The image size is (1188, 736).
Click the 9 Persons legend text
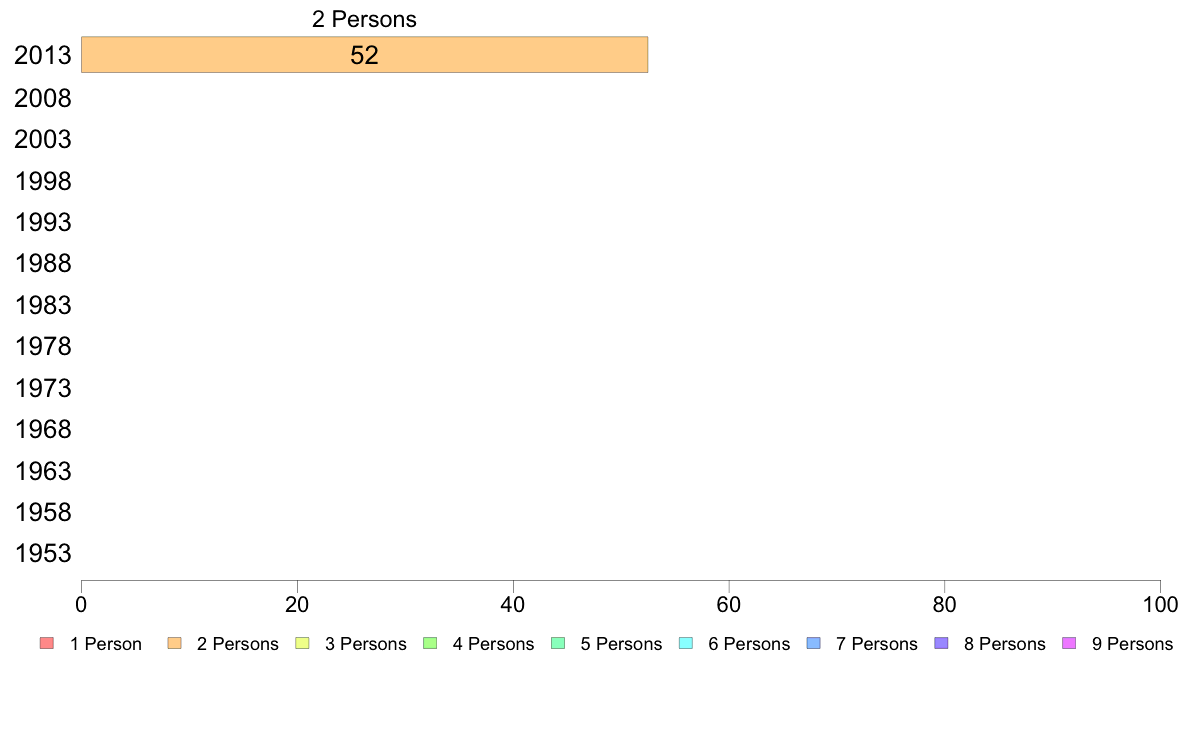(1132, 644)
